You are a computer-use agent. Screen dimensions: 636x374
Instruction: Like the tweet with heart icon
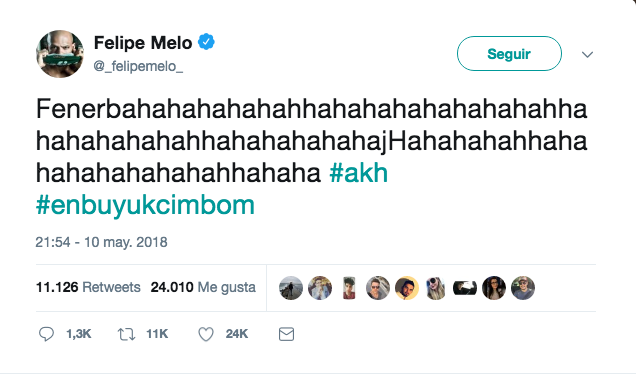(206, 334)
